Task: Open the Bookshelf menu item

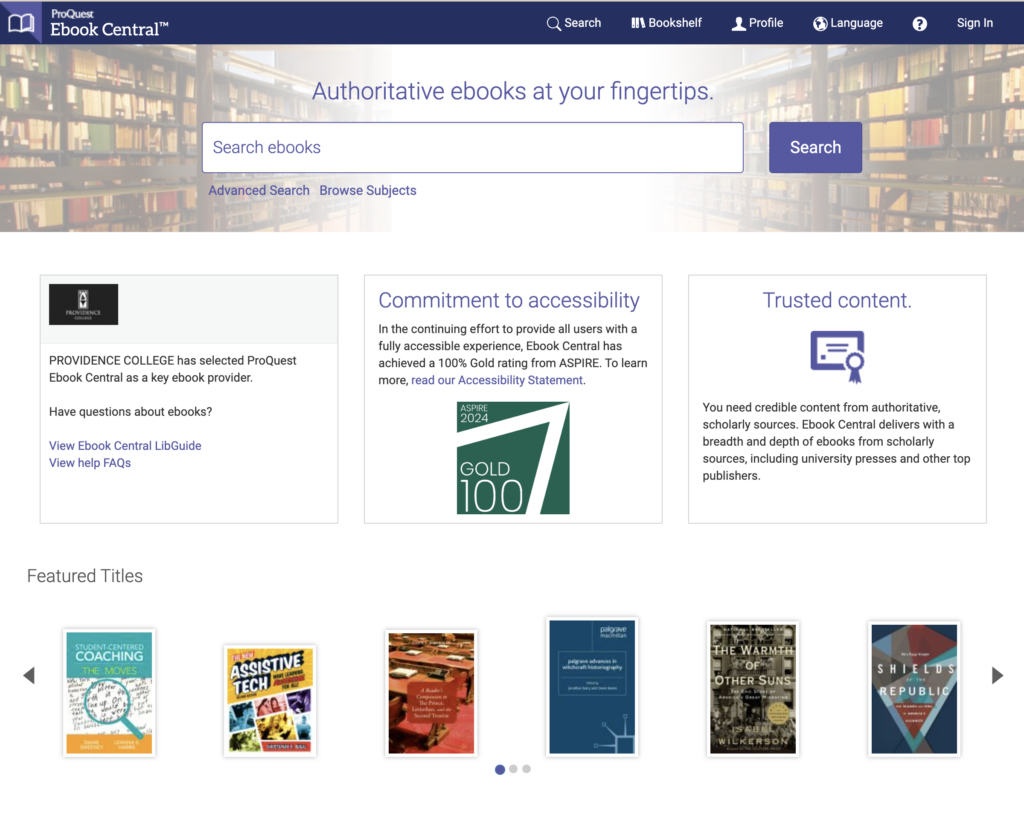Action: (666, 23)
